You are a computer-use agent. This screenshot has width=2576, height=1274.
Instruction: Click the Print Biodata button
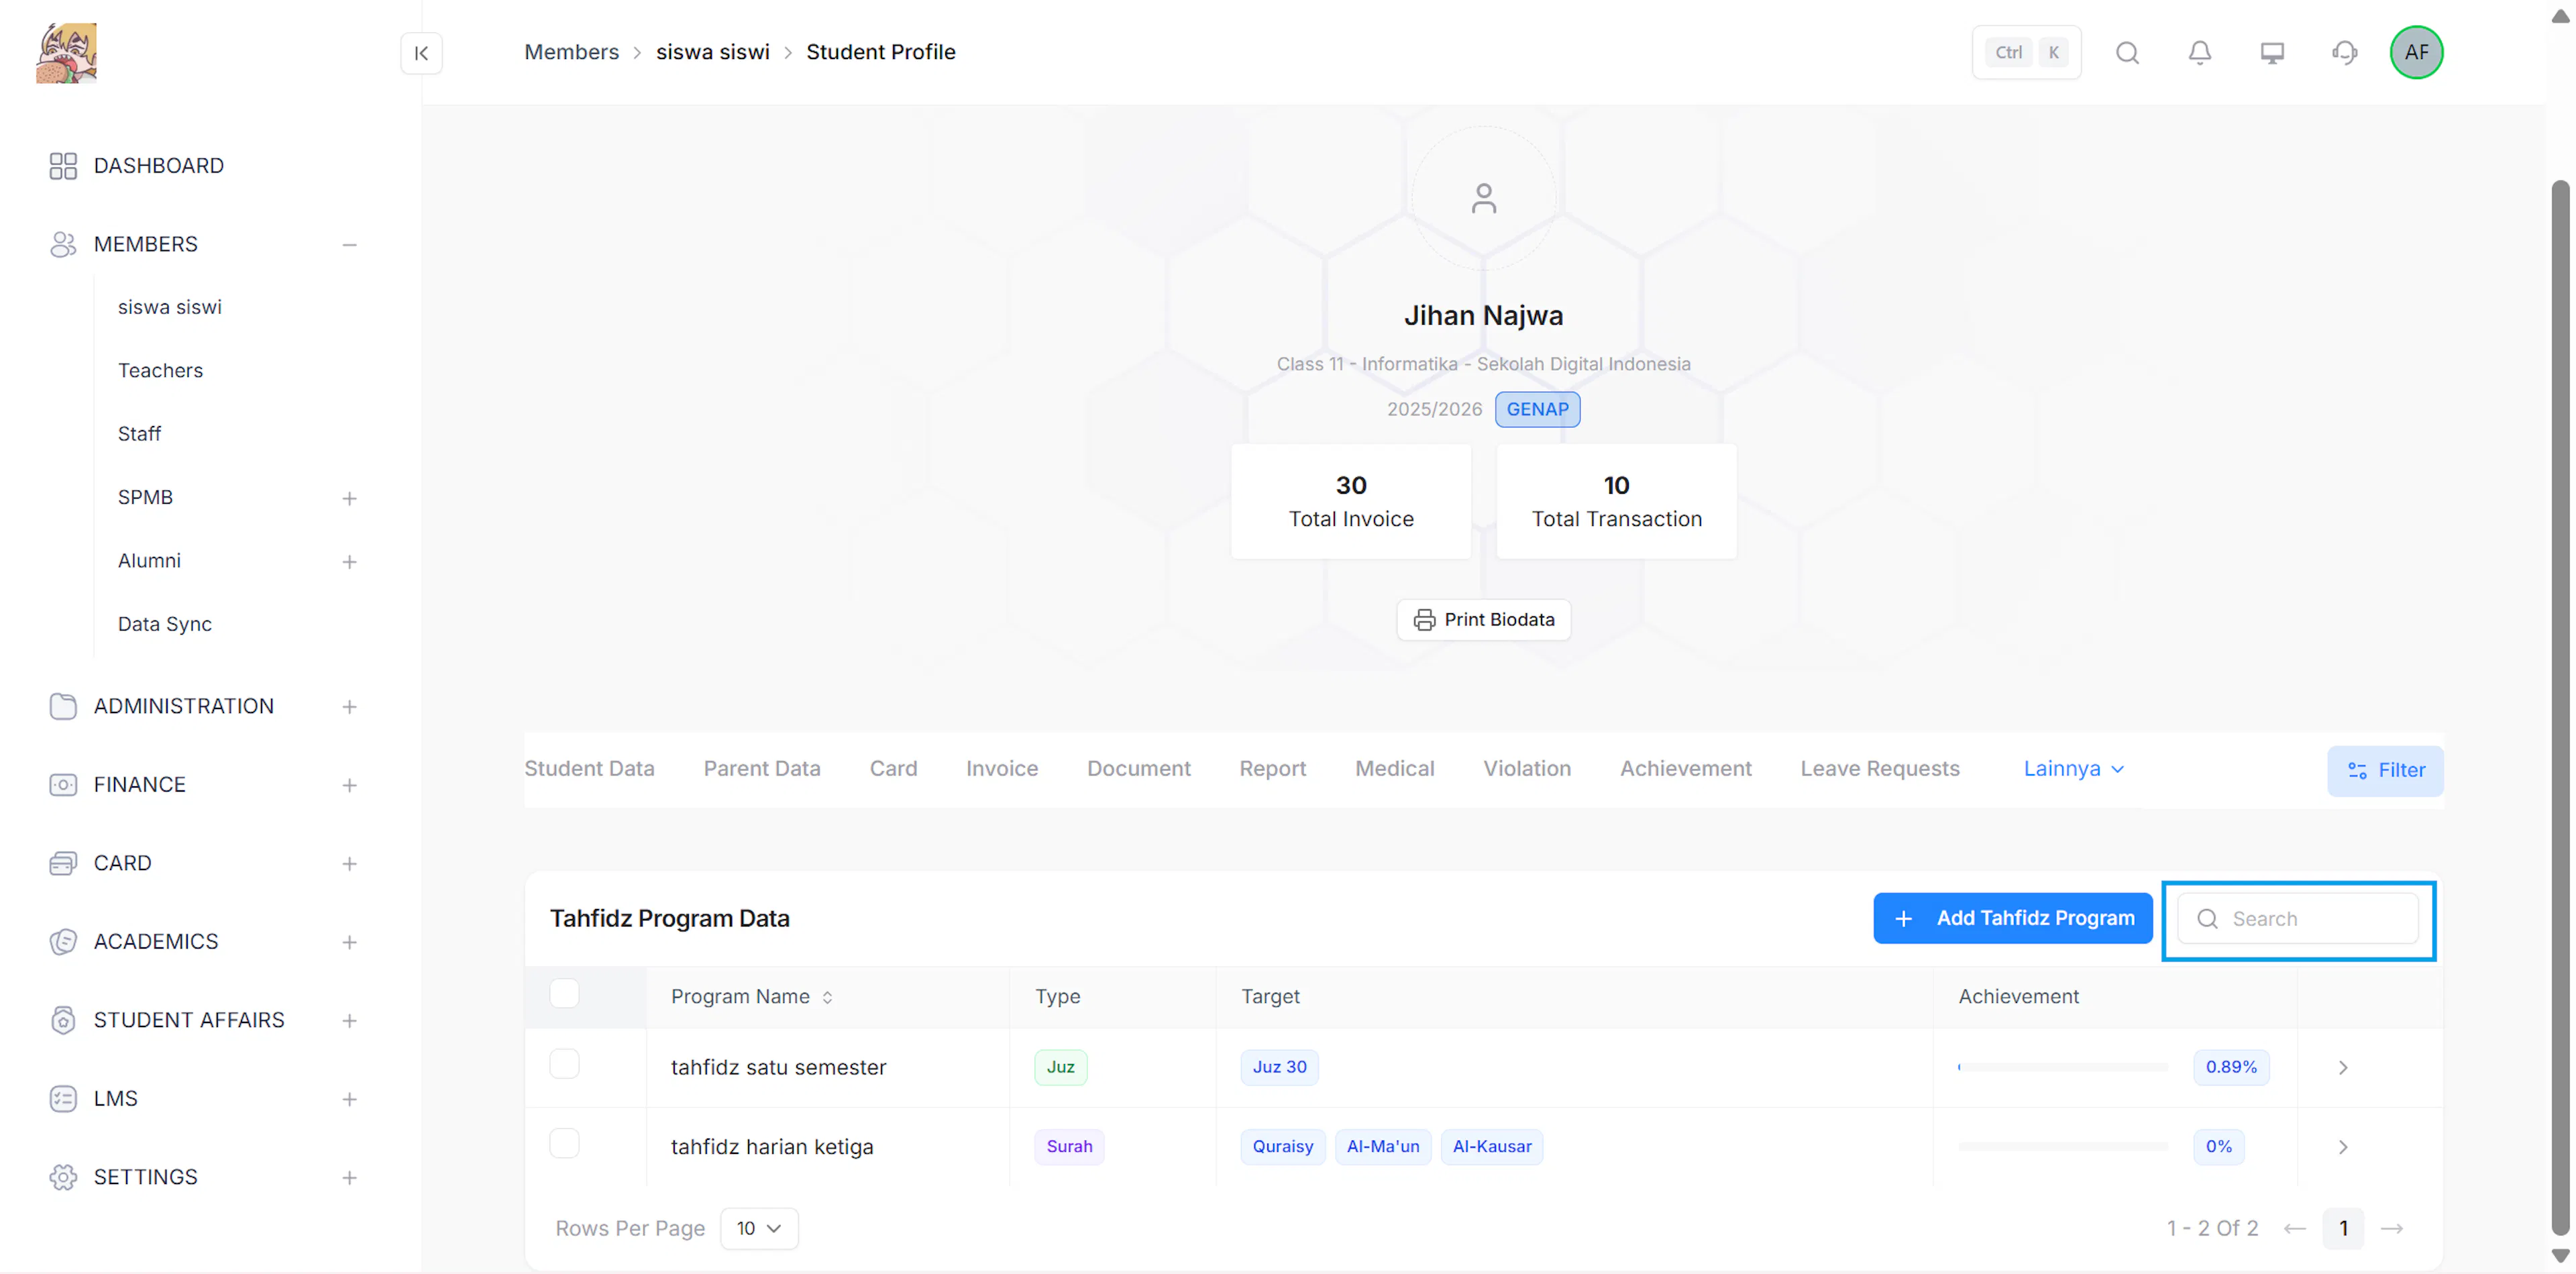[1483, 620]
